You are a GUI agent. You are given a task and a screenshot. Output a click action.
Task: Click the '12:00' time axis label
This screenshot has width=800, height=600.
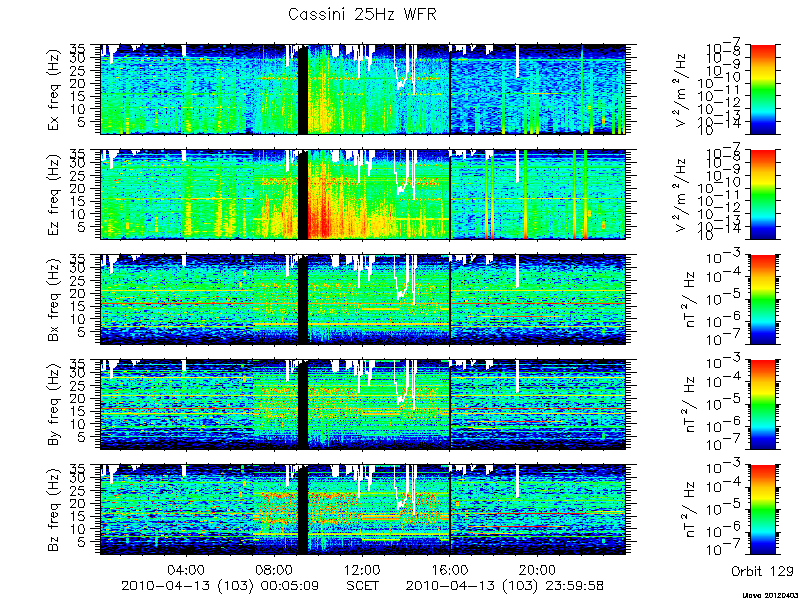pos(363,569)
